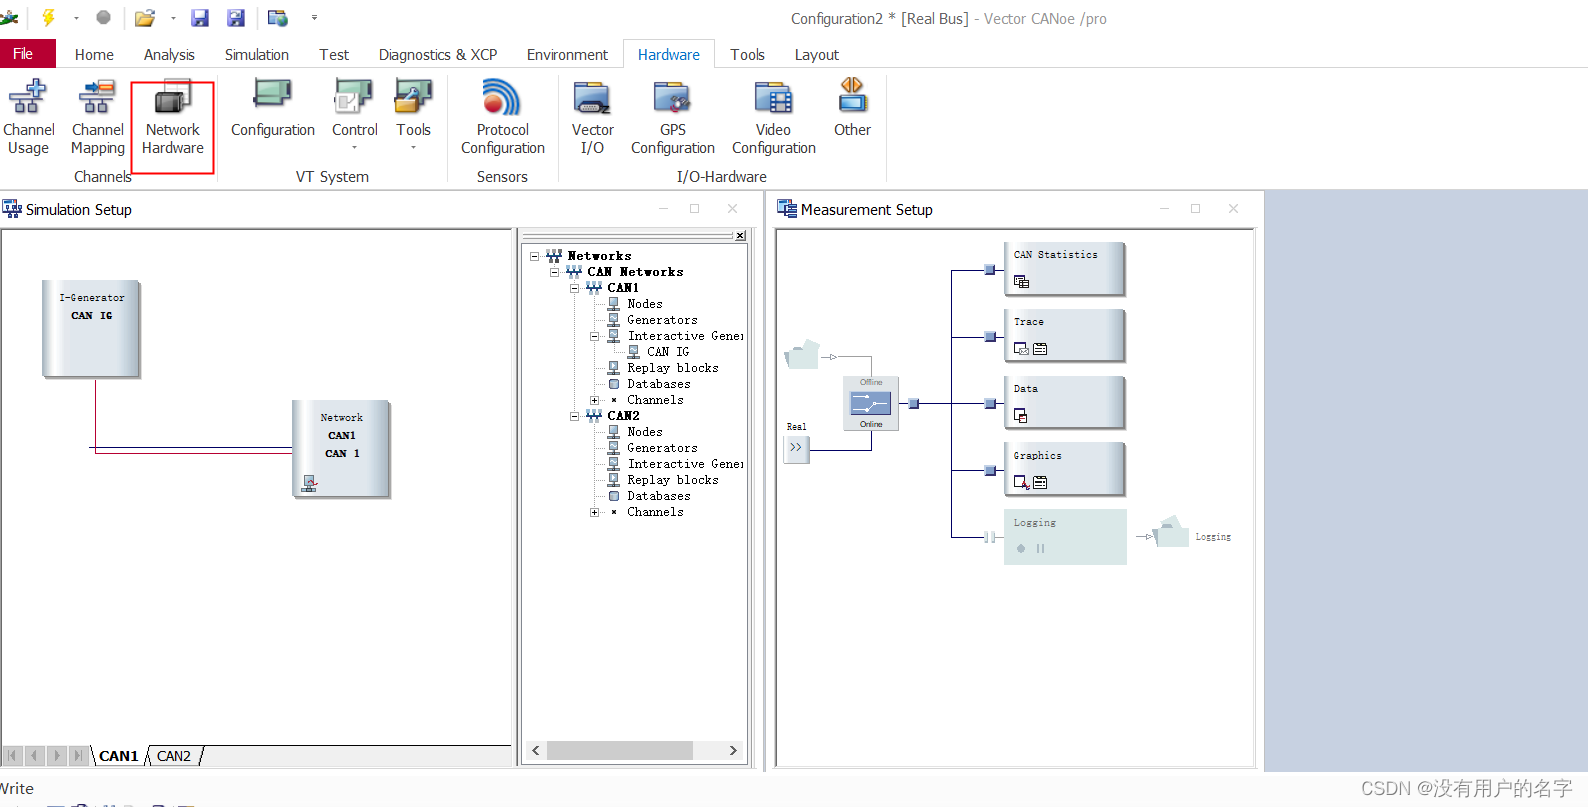Select Generators under CAN1
The width and height of the screenshot is (1588, 807).
click(662, 320)
